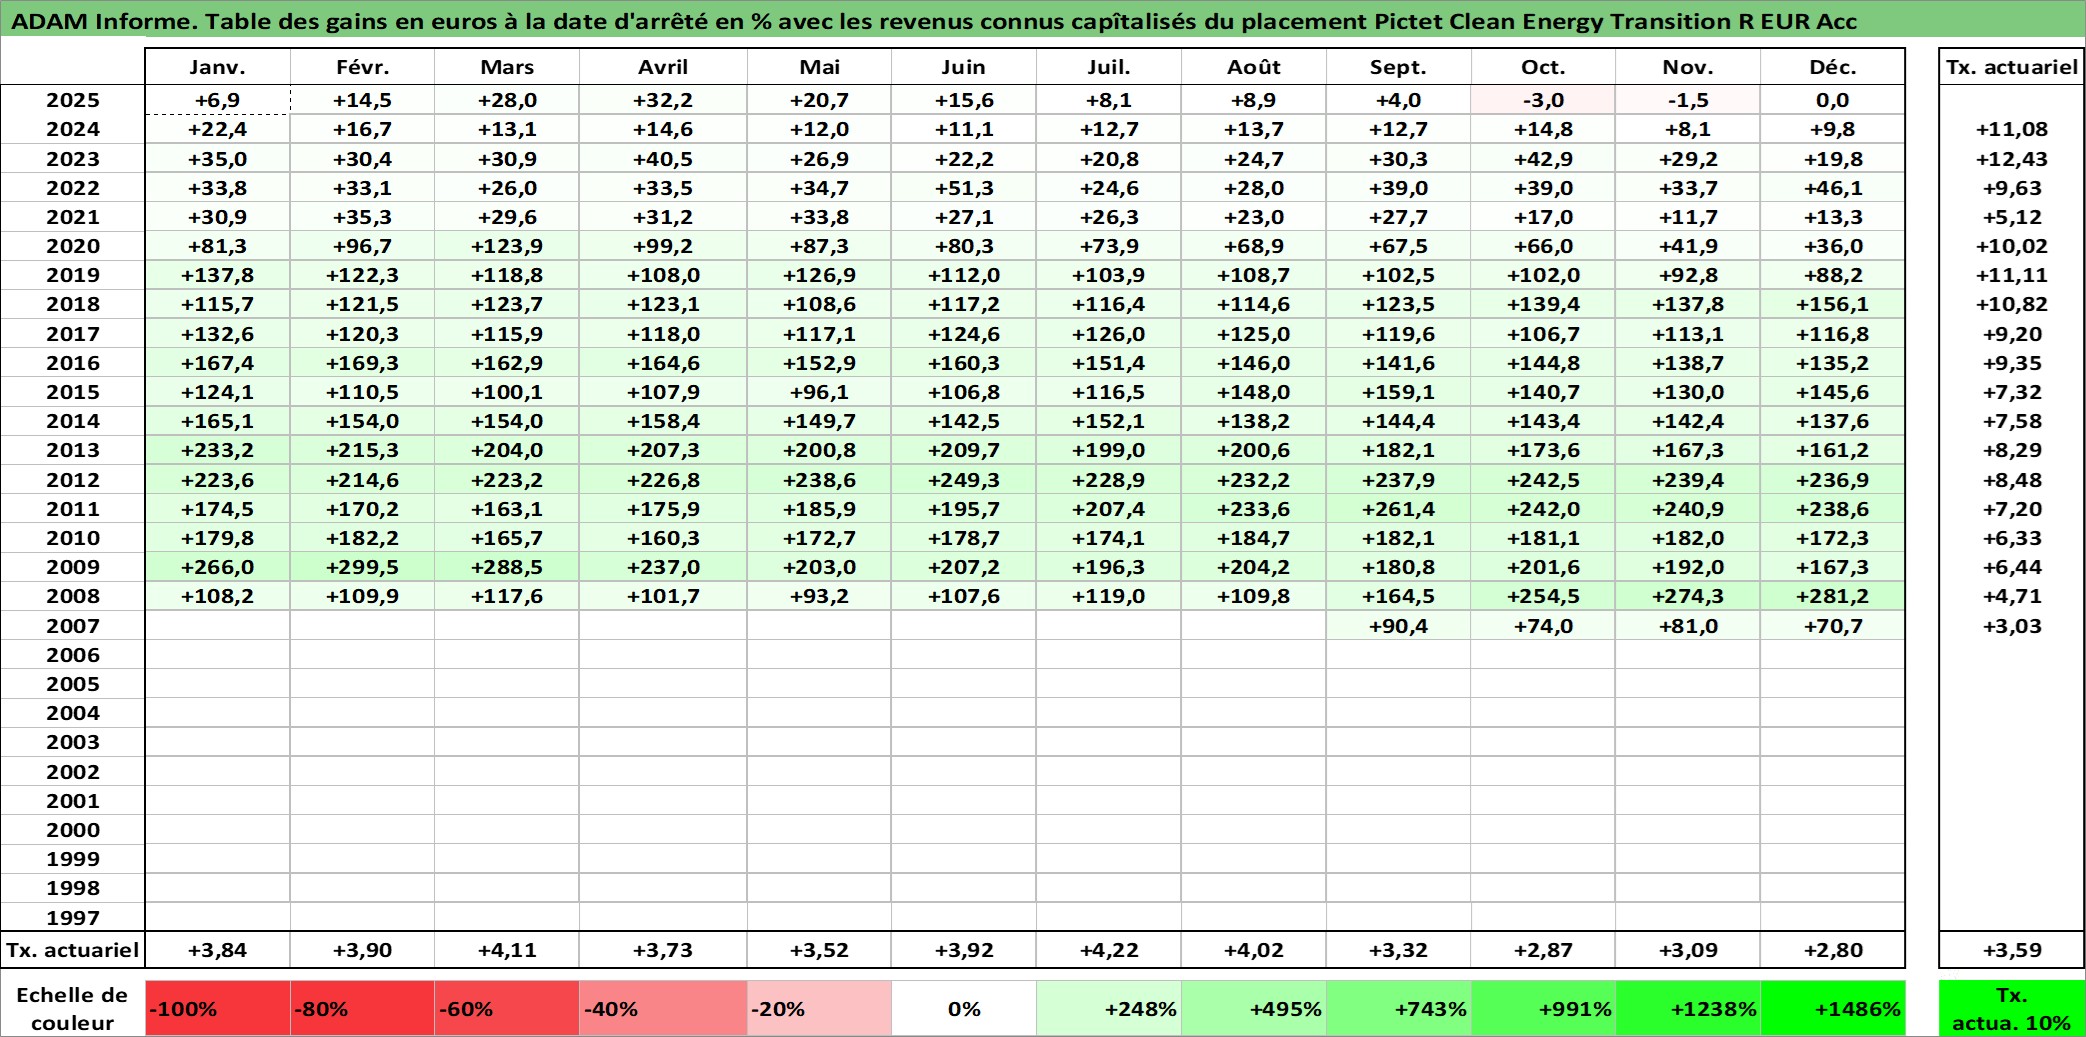
Task: Select the Sept. column header
Action: pyautogui.click(x=1398, y=67)
